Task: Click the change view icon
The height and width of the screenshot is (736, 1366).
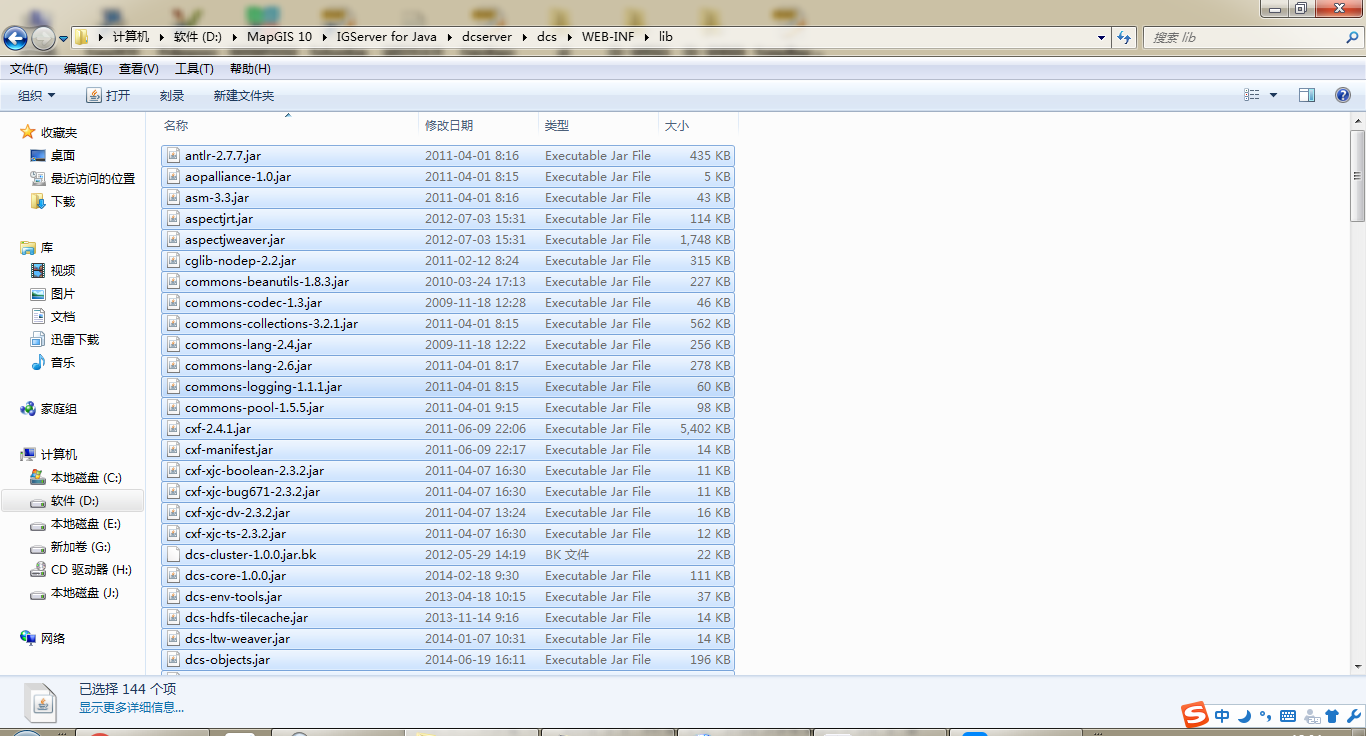Action: pyautogui.click(x=1251, y=95)
